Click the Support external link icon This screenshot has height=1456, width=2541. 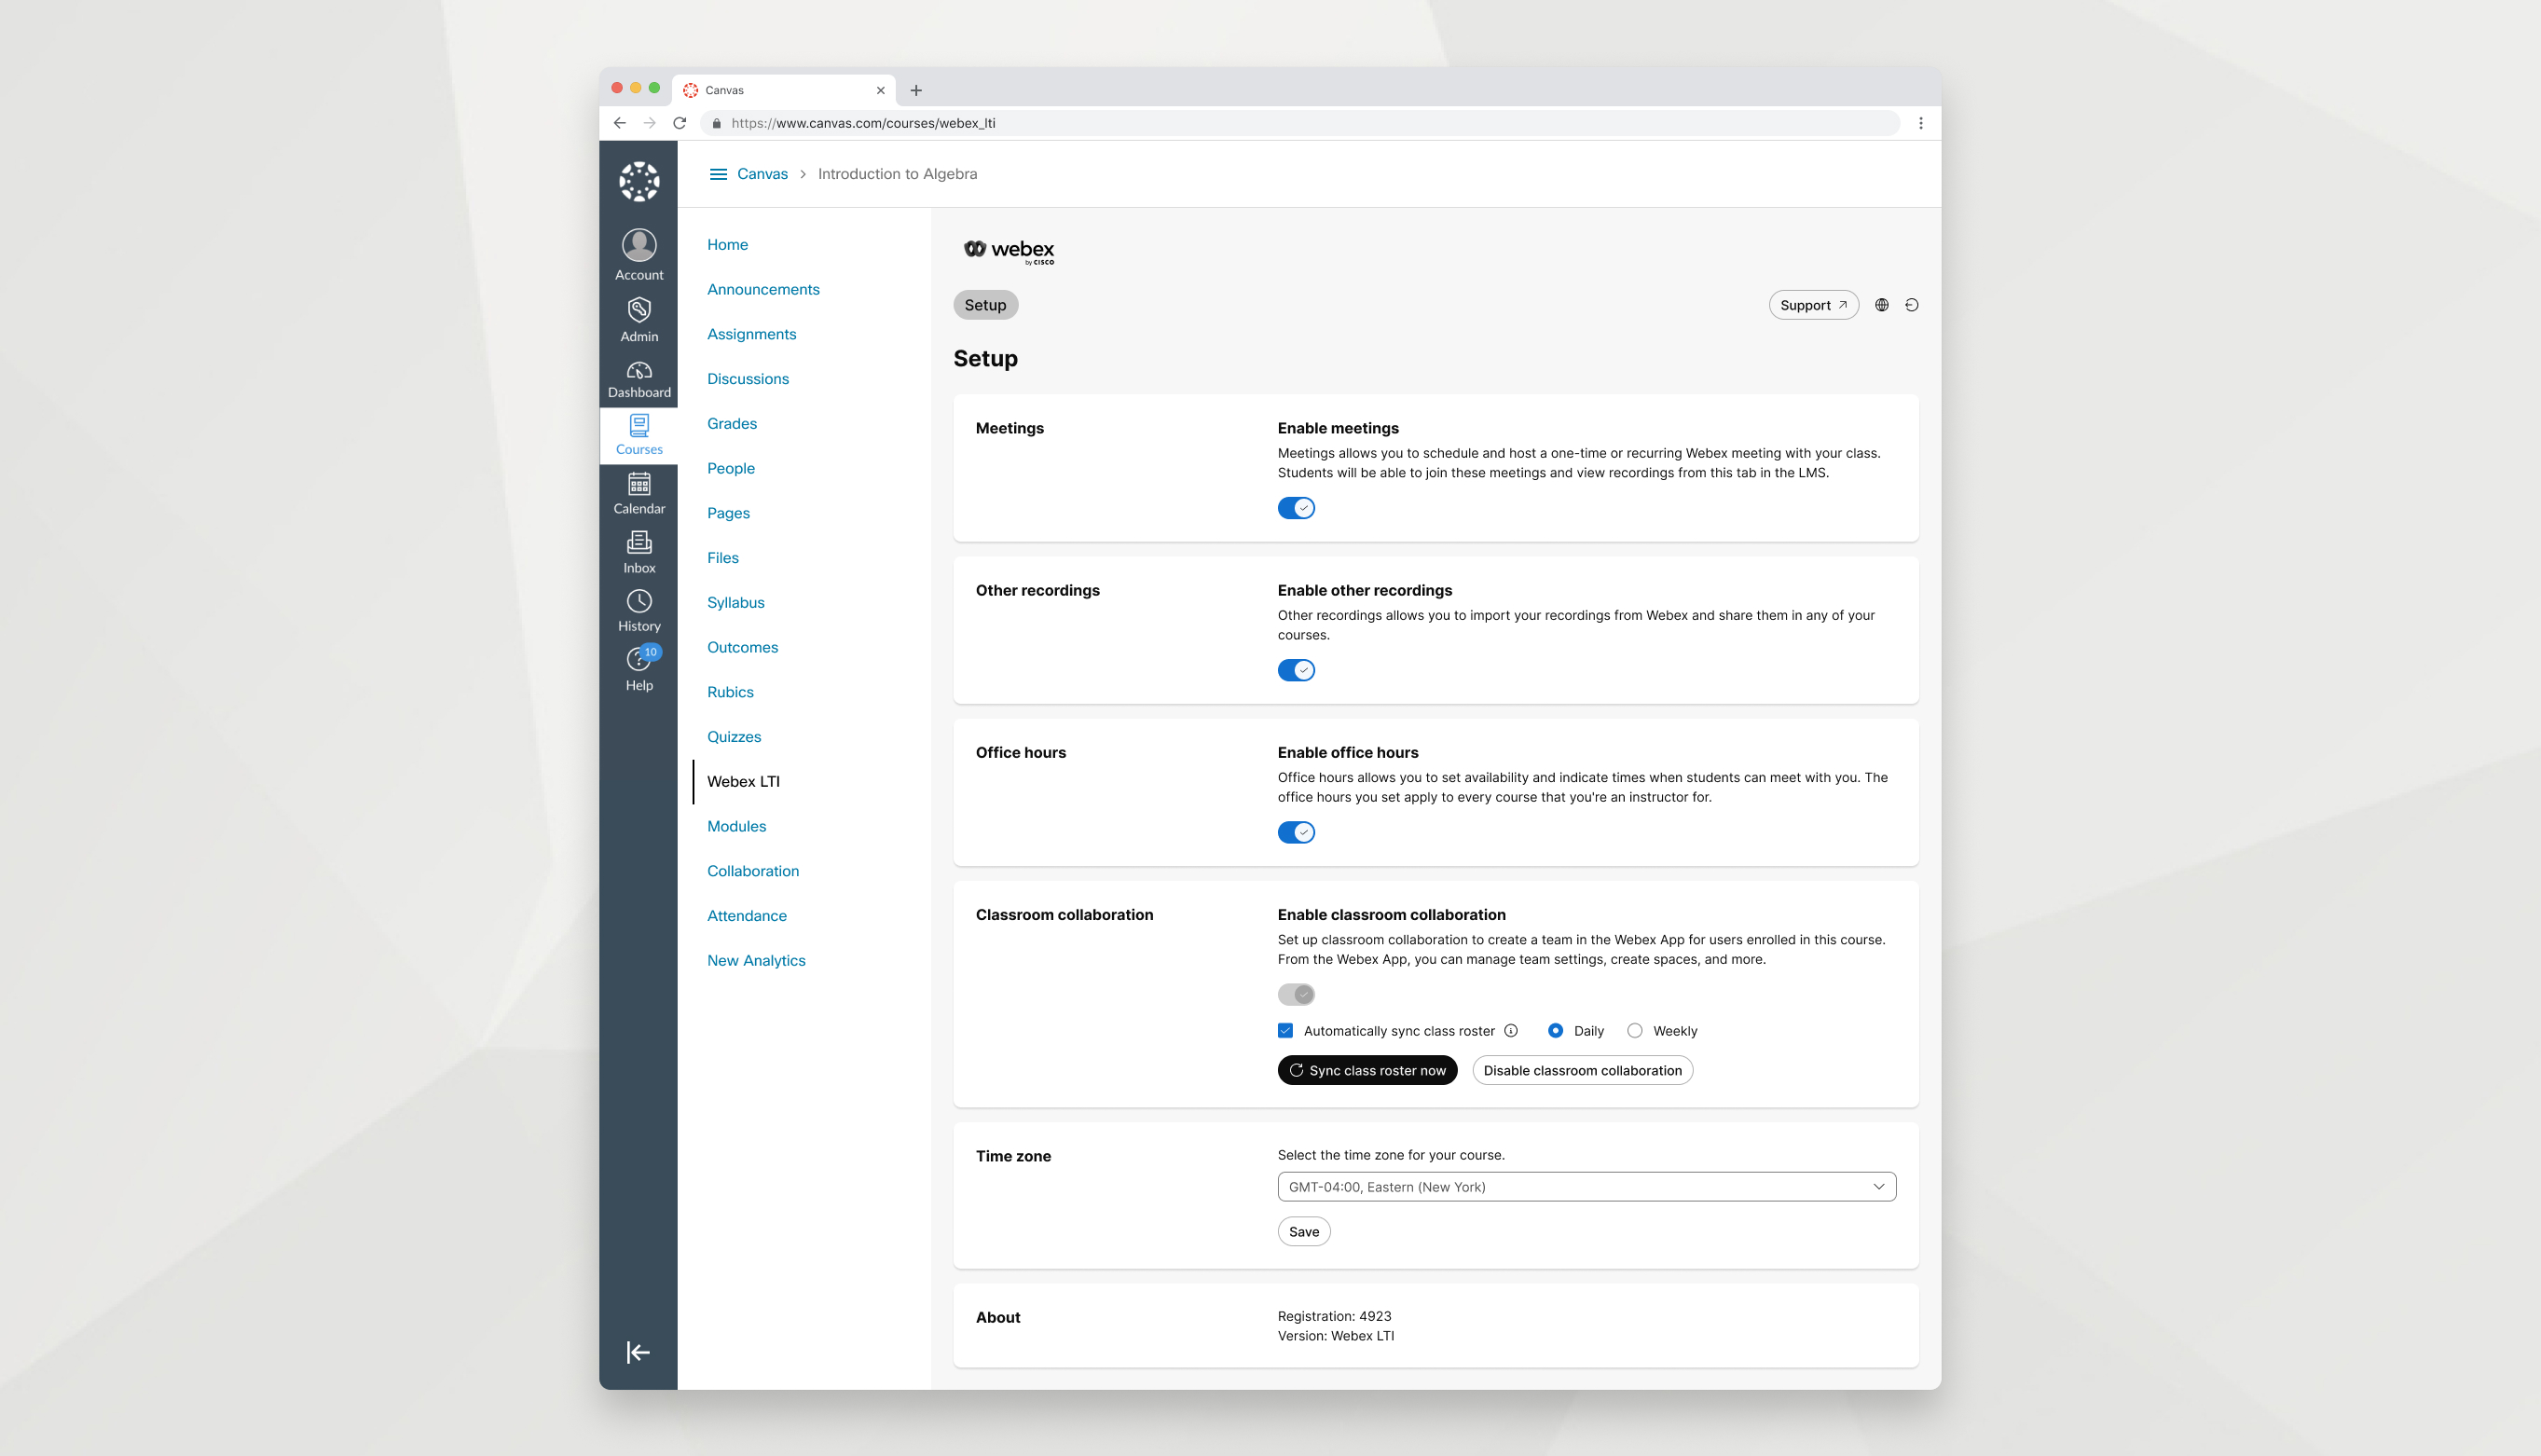[x=1843, y=304]
